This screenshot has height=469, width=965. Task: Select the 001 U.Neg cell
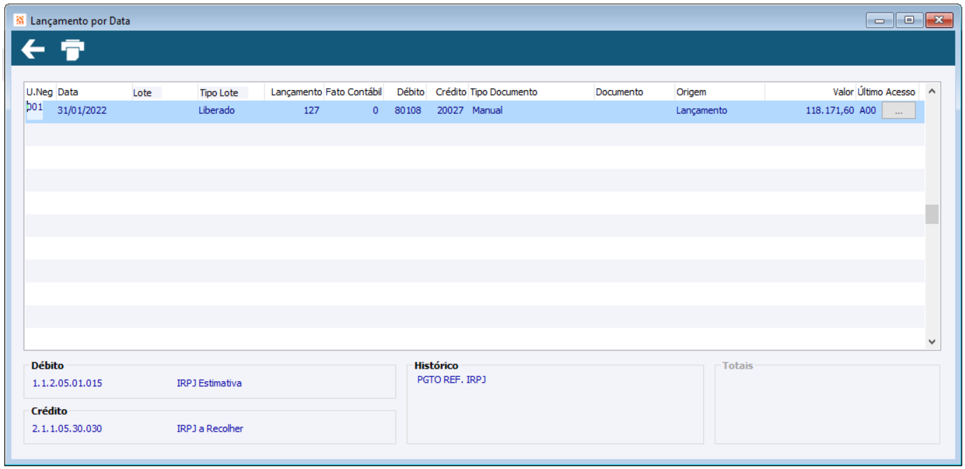tap(34, 107)
